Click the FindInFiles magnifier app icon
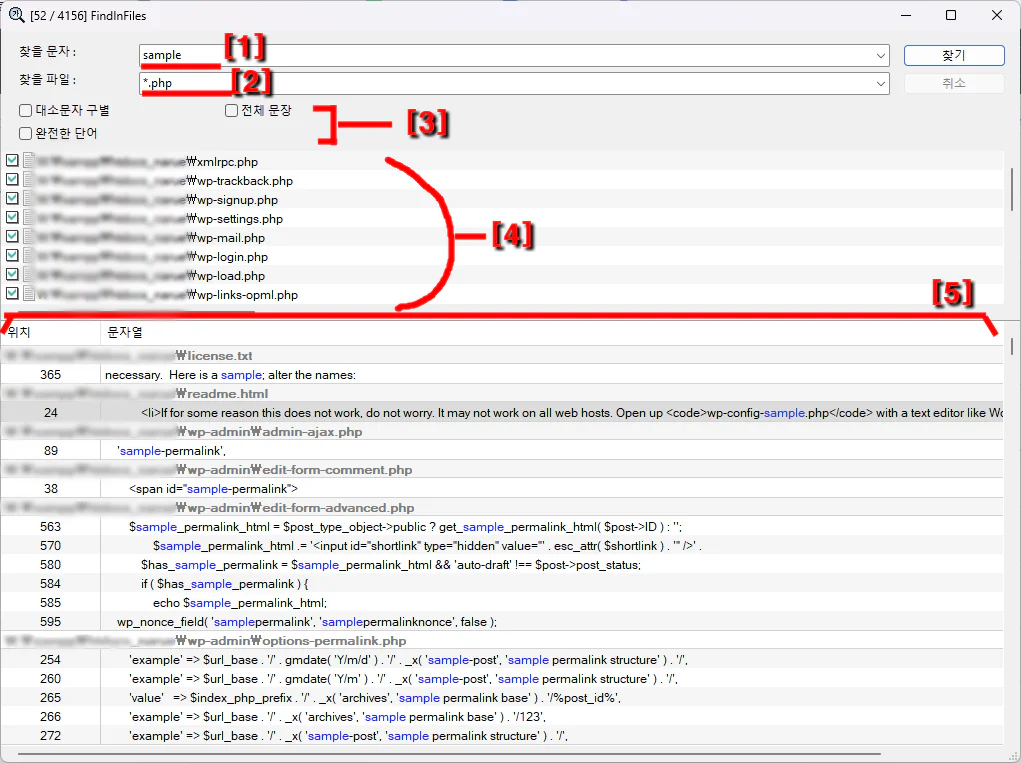 [x=16, y=15]
